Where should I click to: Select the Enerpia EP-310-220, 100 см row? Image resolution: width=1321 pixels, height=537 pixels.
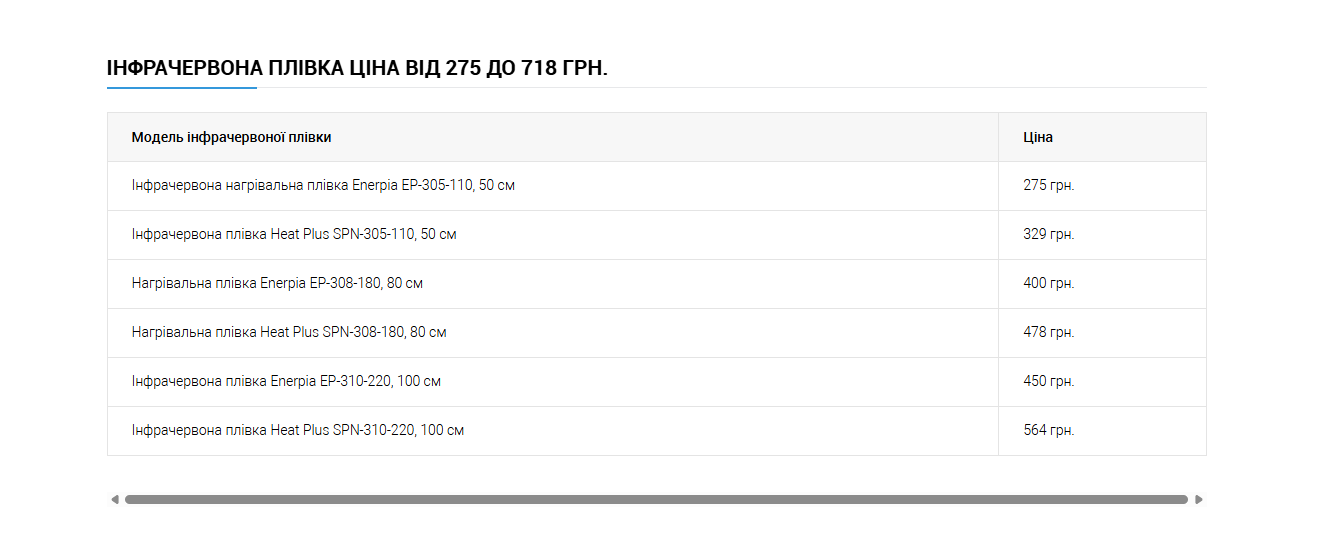tap(656, 382)
